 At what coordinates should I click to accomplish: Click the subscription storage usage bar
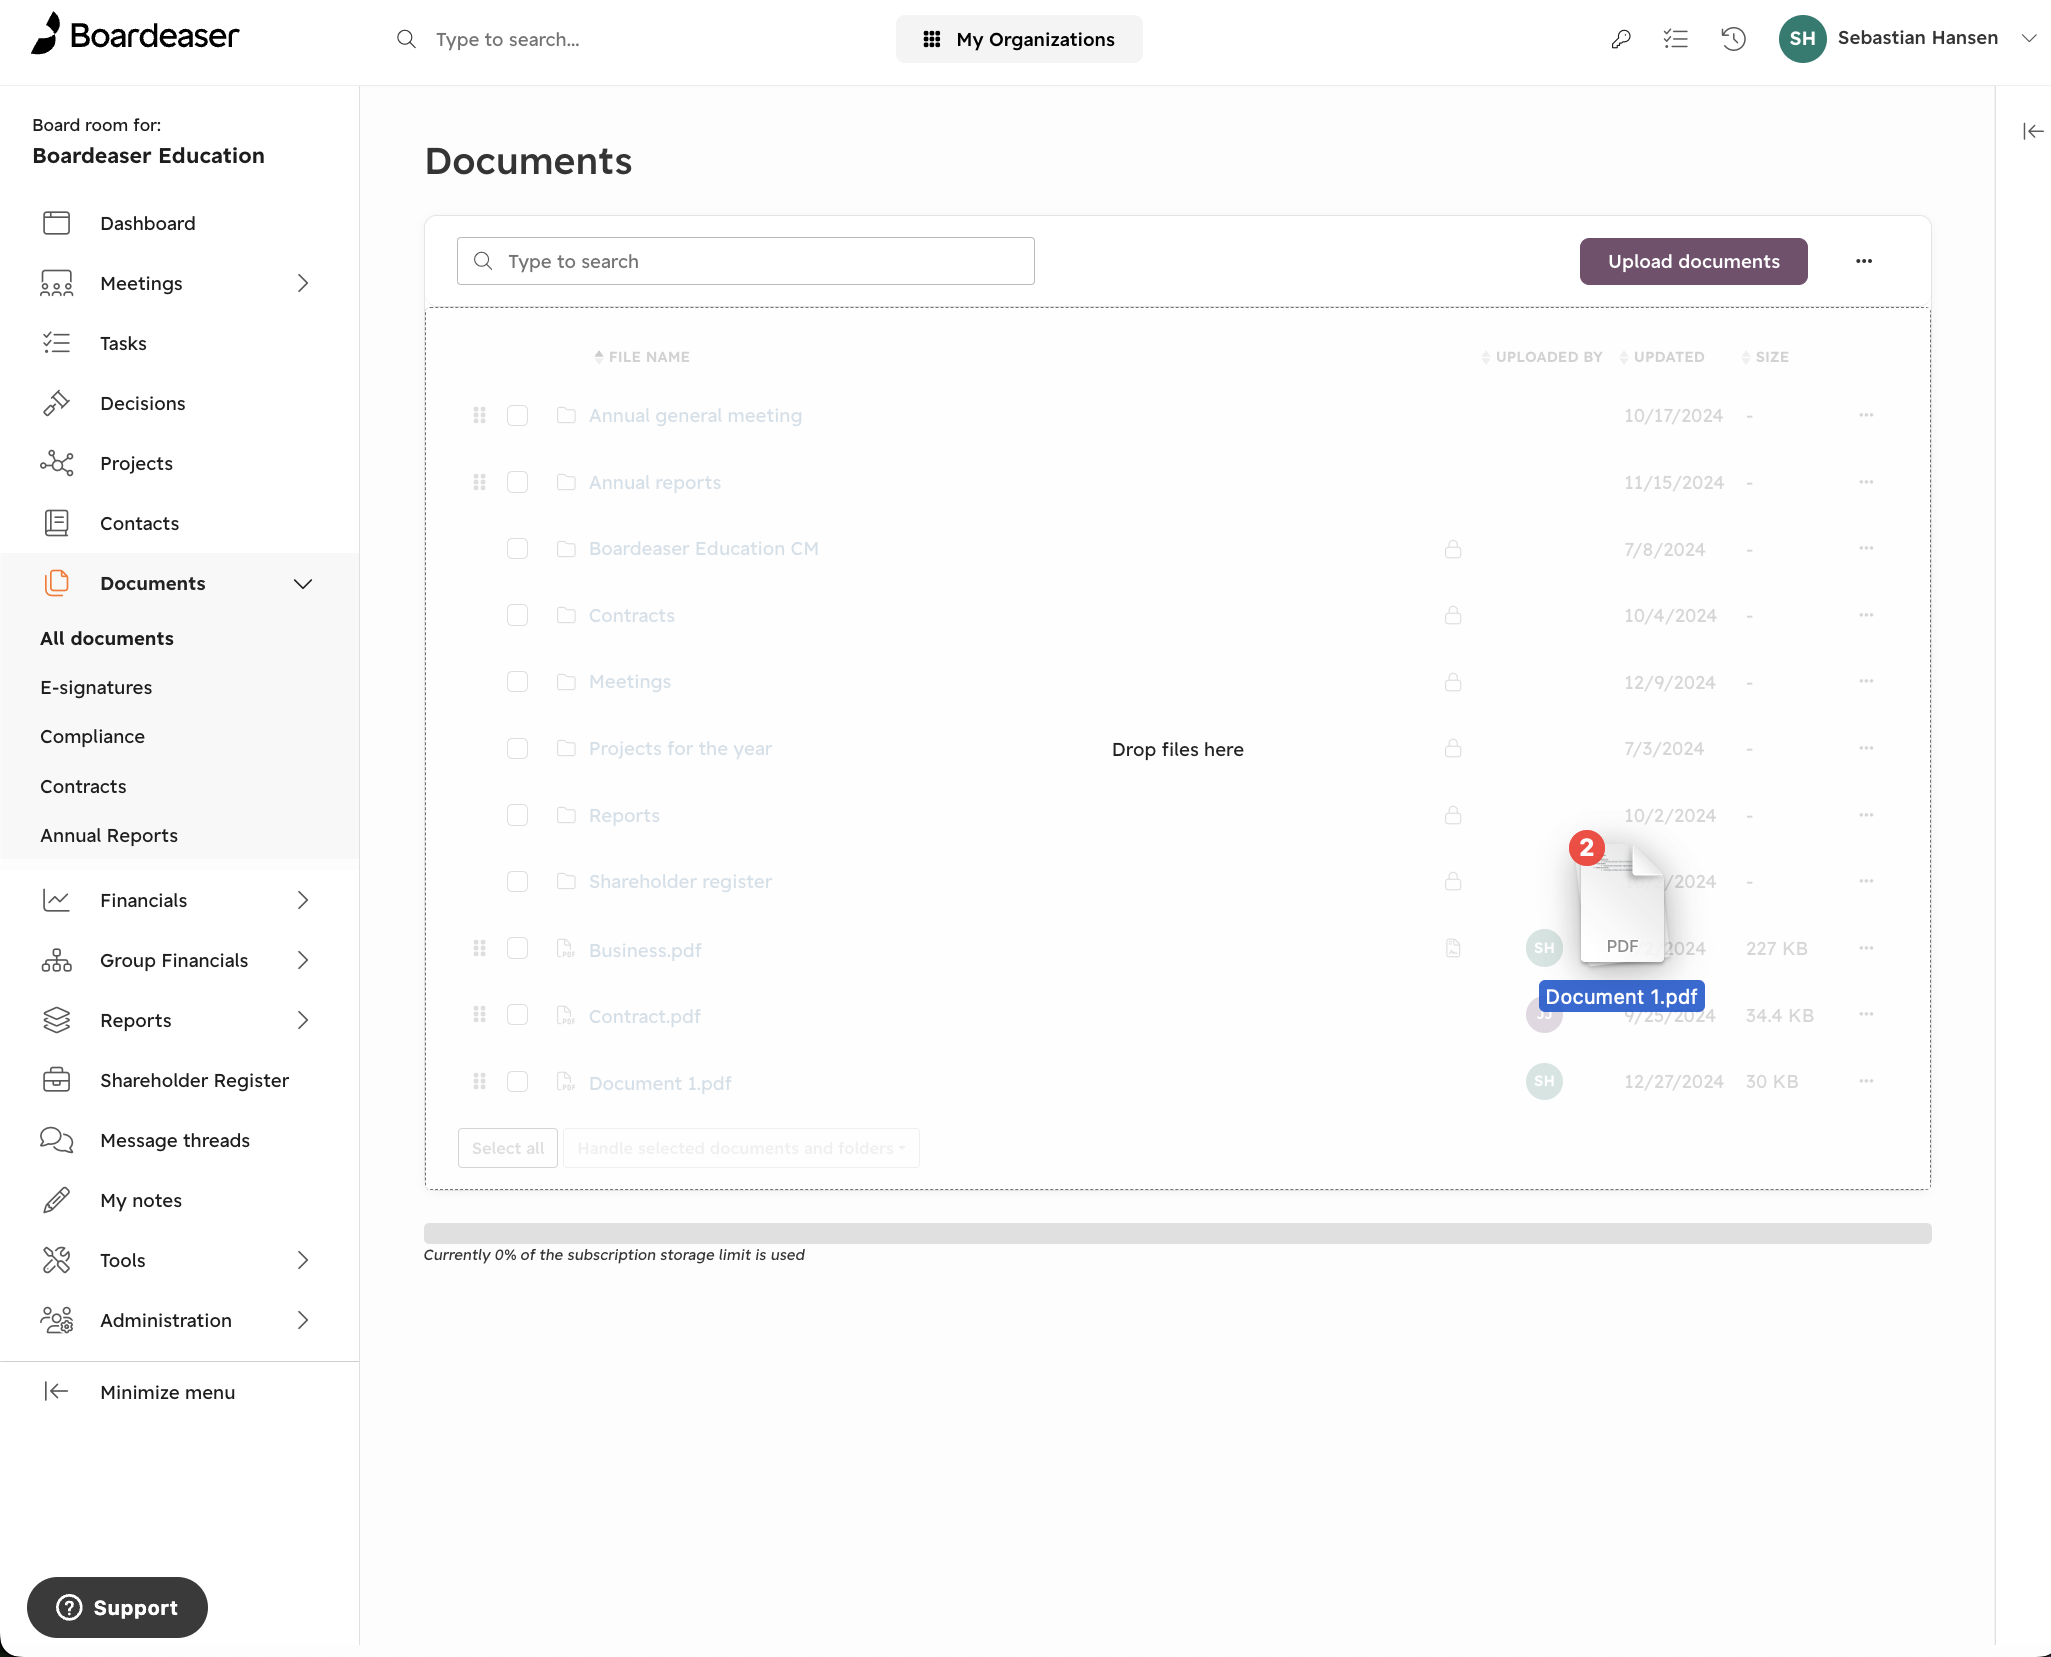(1177, 1233)
